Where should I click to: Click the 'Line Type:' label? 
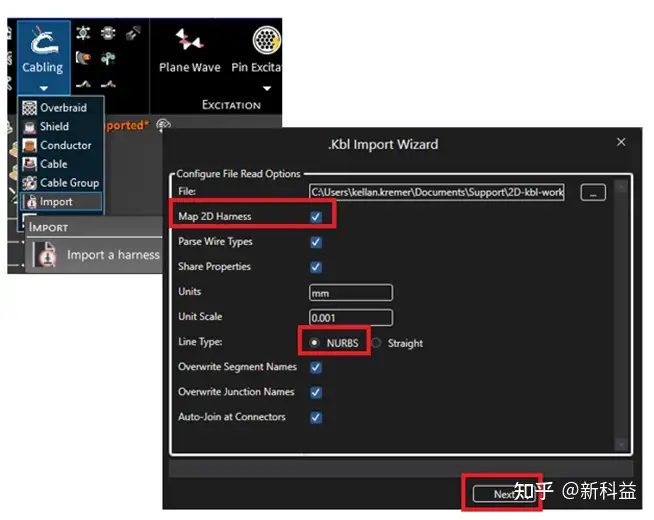[200, 342]
